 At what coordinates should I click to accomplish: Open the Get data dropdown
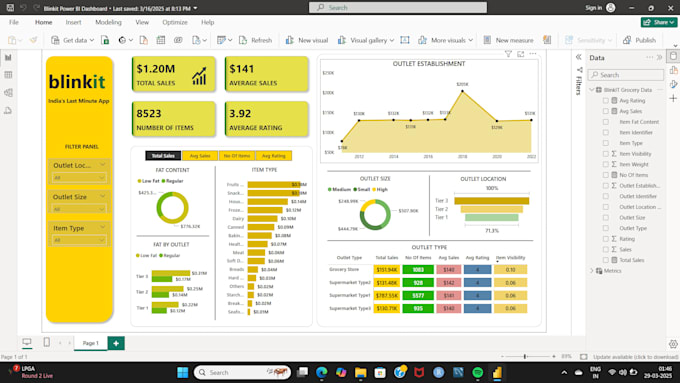pyautogui.click(x=72, y=40)
